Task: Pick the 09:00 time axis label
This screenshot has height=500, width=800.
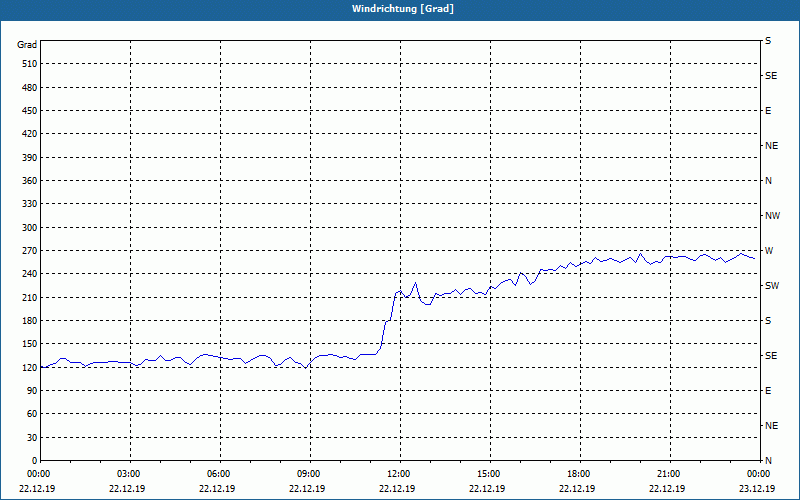Action: point(308,474)
